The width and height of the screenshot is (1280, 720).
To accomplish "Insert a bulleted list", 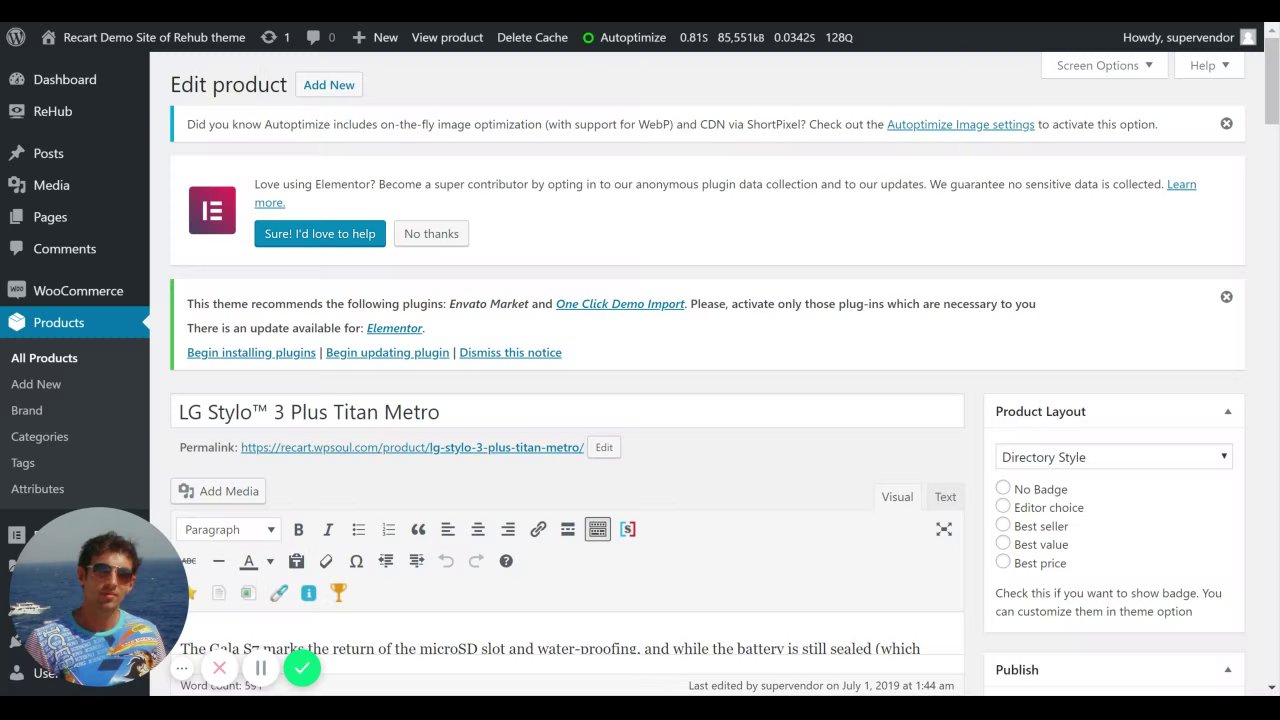I will coord(358,529).
